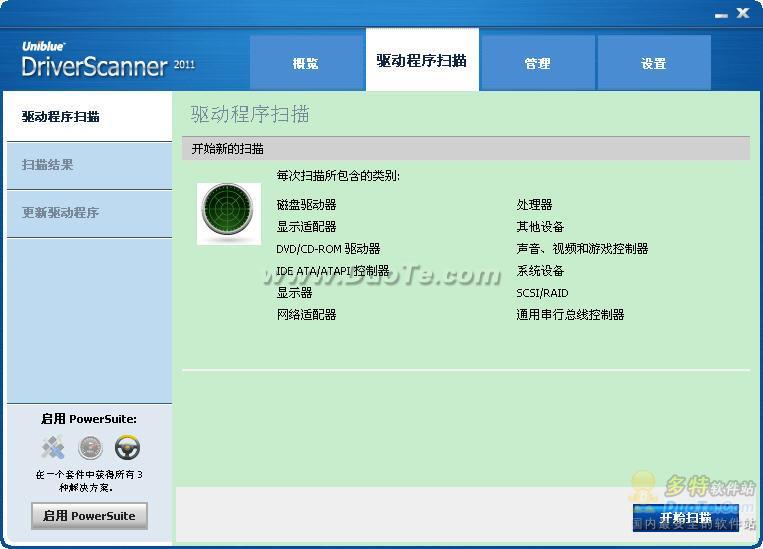763x549 pixels.
Task: Close the DriverScanner window
Action: (x=743, y=13)
